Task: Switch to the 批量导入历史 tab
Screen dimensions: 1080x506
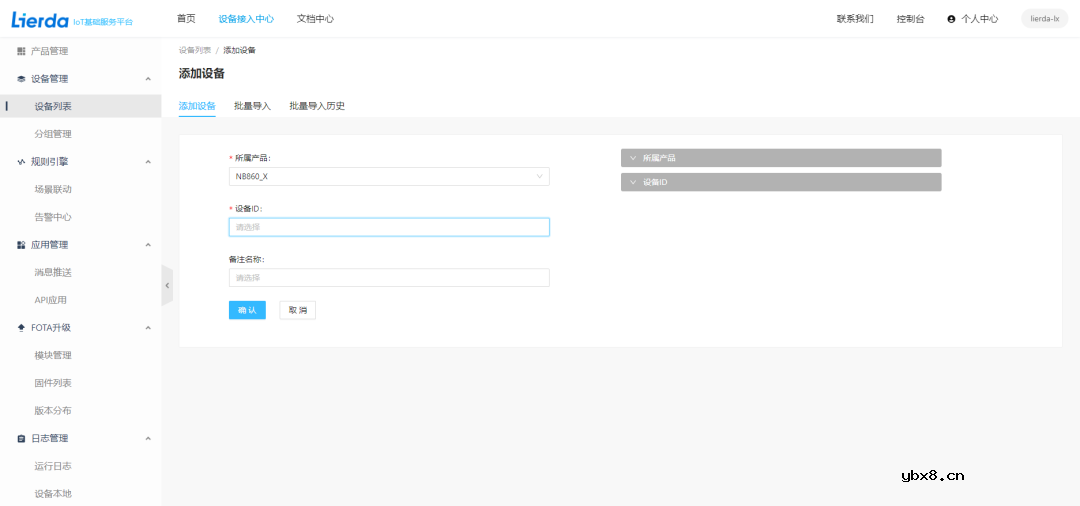Action: (317, 106)
